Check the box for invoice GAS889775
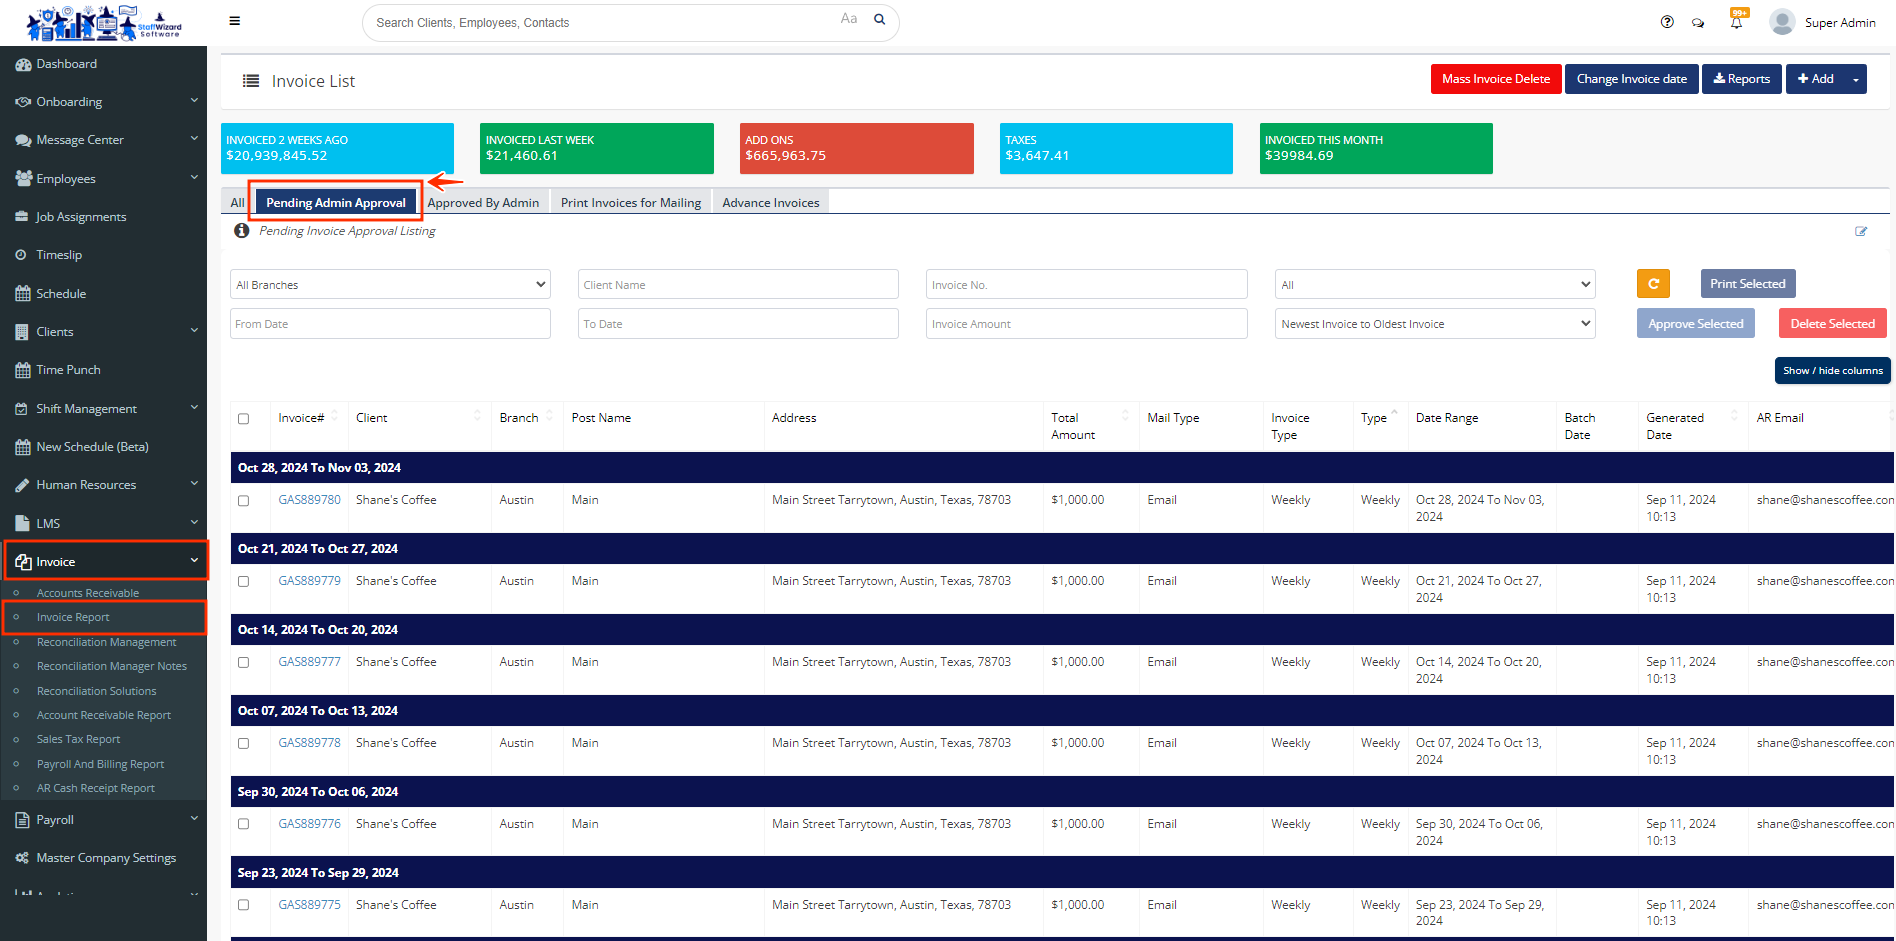 [x=244, y=906]
